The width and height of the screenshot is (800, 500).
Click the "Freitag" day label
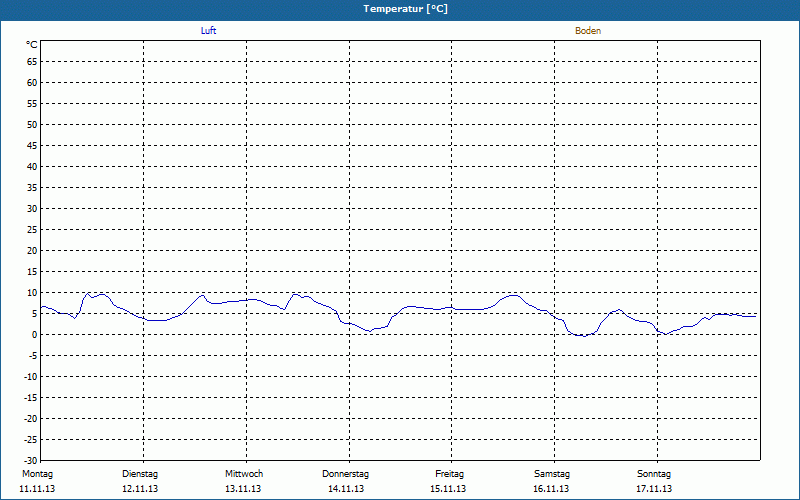click(449, 474)
